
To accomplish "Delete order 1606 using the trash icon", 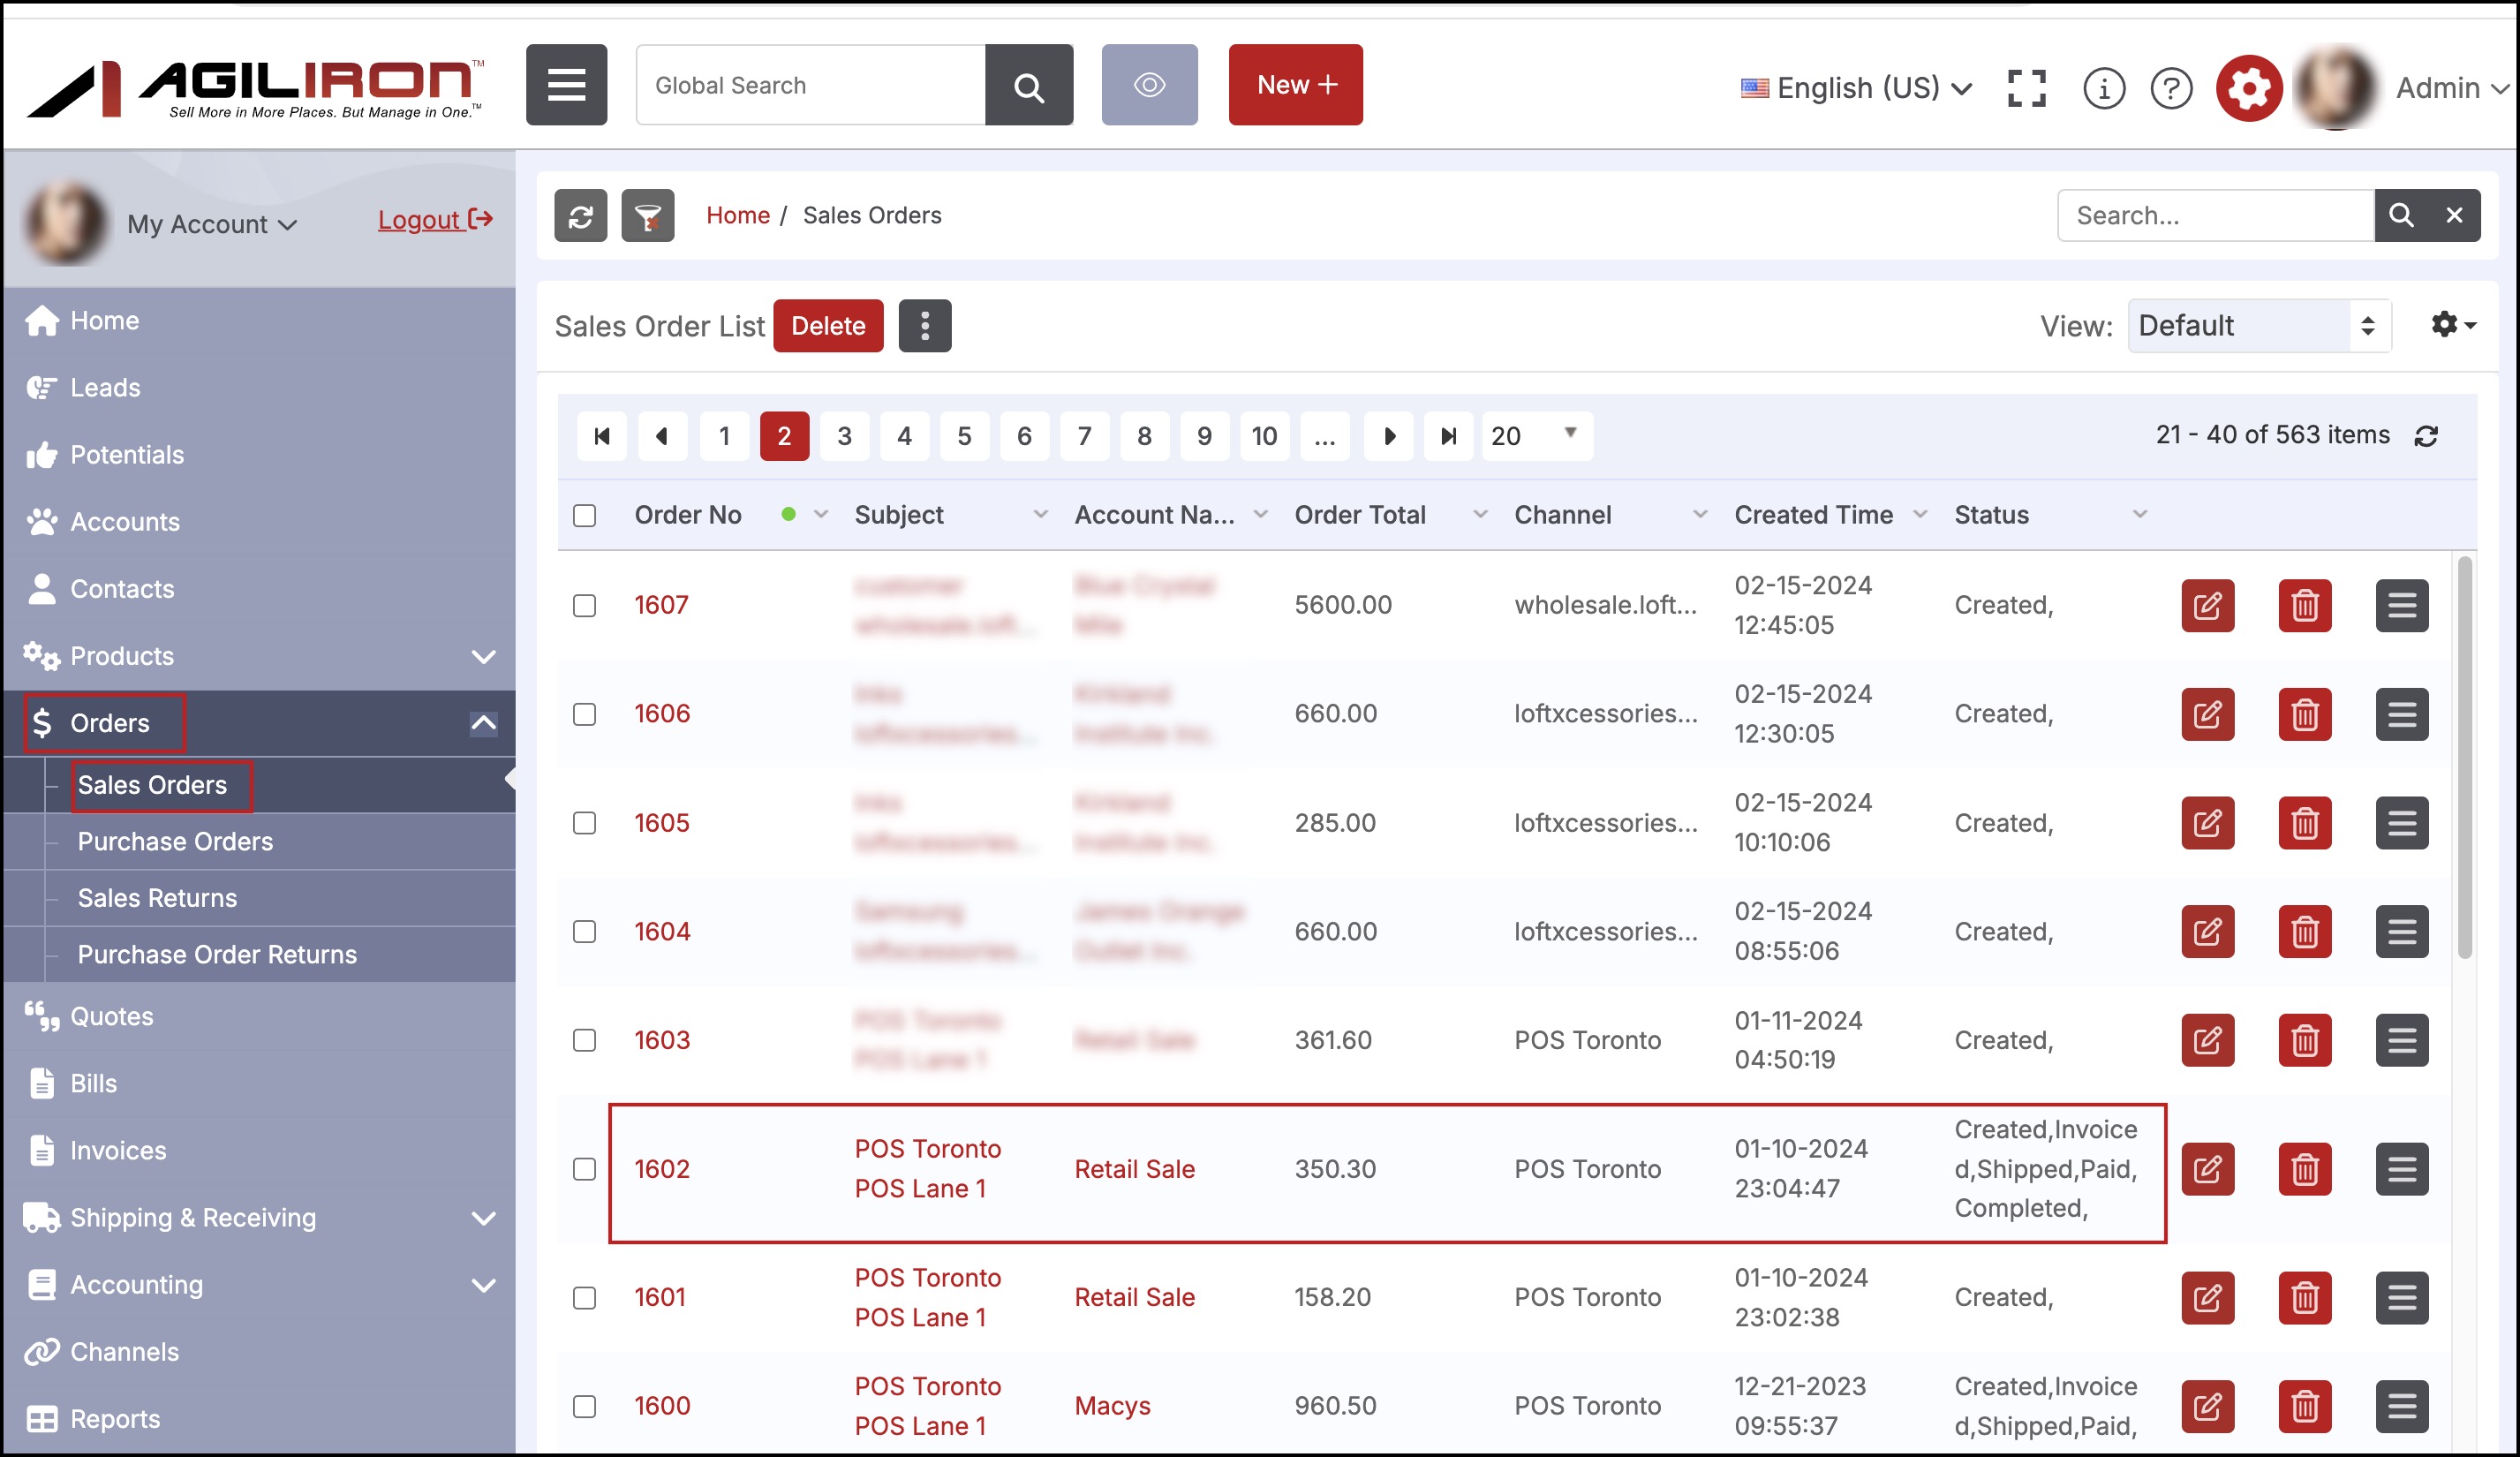I will pos(2304,715).
